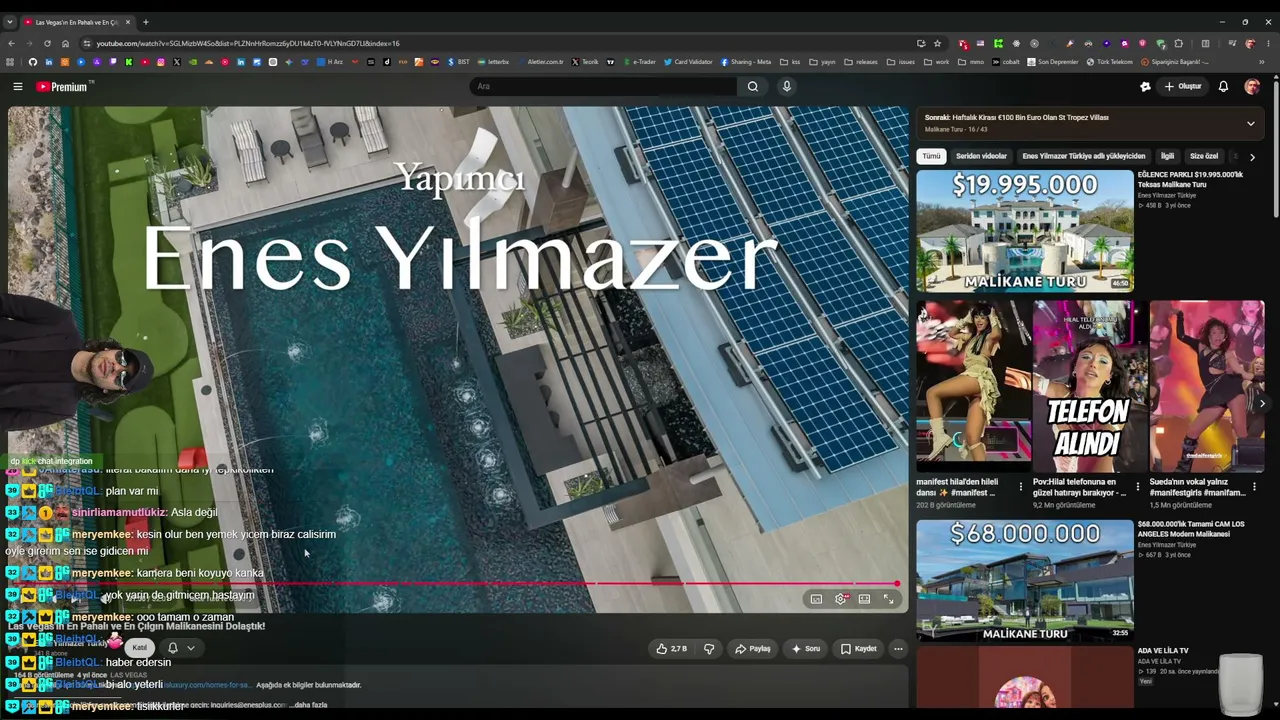Open the YouTube notifications bell
This screenshot has height=720, width=1280.
(1223, 87)
